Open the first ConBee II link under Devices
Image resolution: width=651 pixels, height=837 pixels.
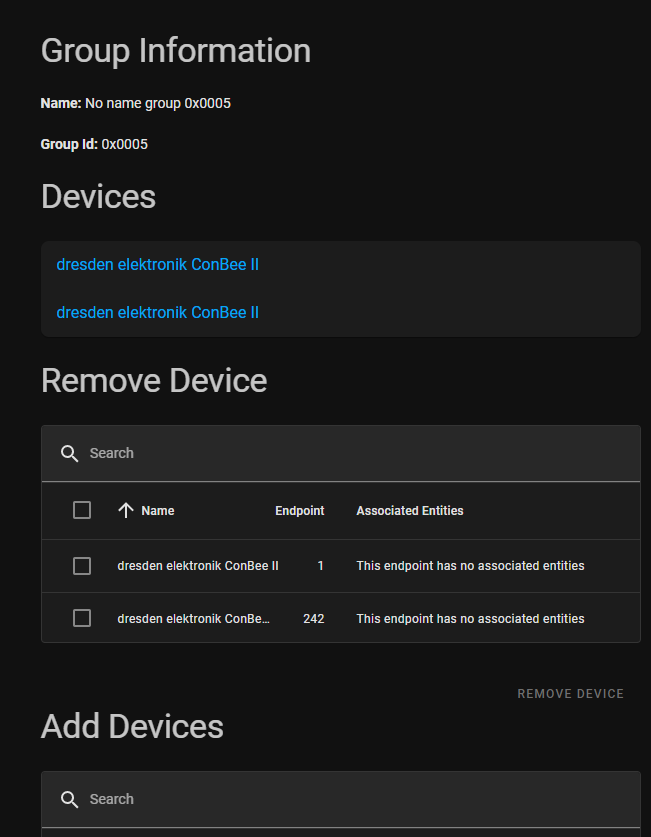point(158,264)
